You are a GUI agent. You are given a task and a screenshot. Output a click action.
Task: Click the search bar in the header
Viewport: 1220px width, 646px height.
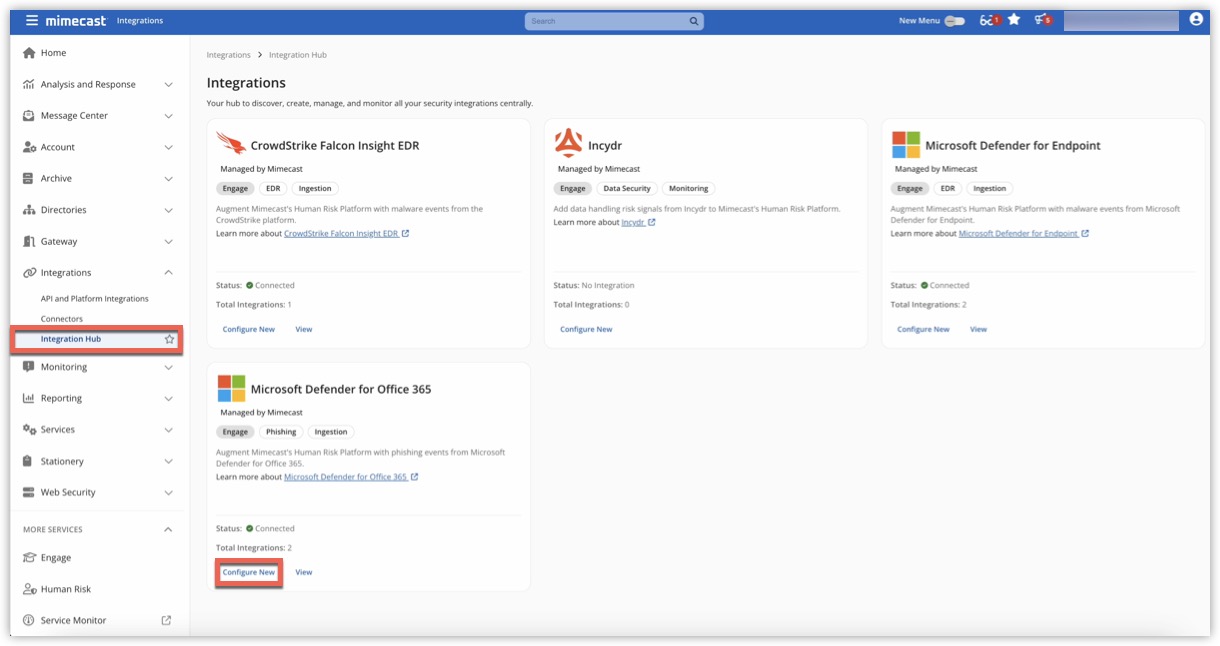(x=614, y=19)
